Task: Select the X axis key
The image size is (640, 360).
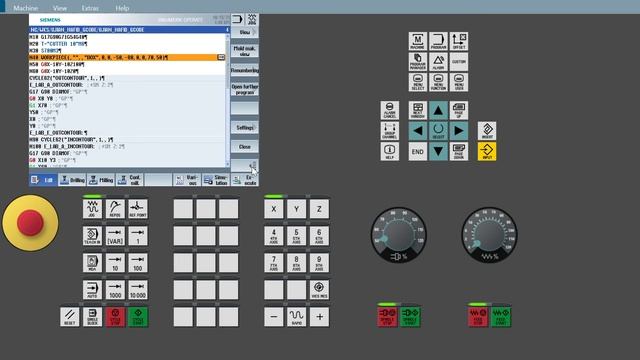Action: (x=273, y=209)
